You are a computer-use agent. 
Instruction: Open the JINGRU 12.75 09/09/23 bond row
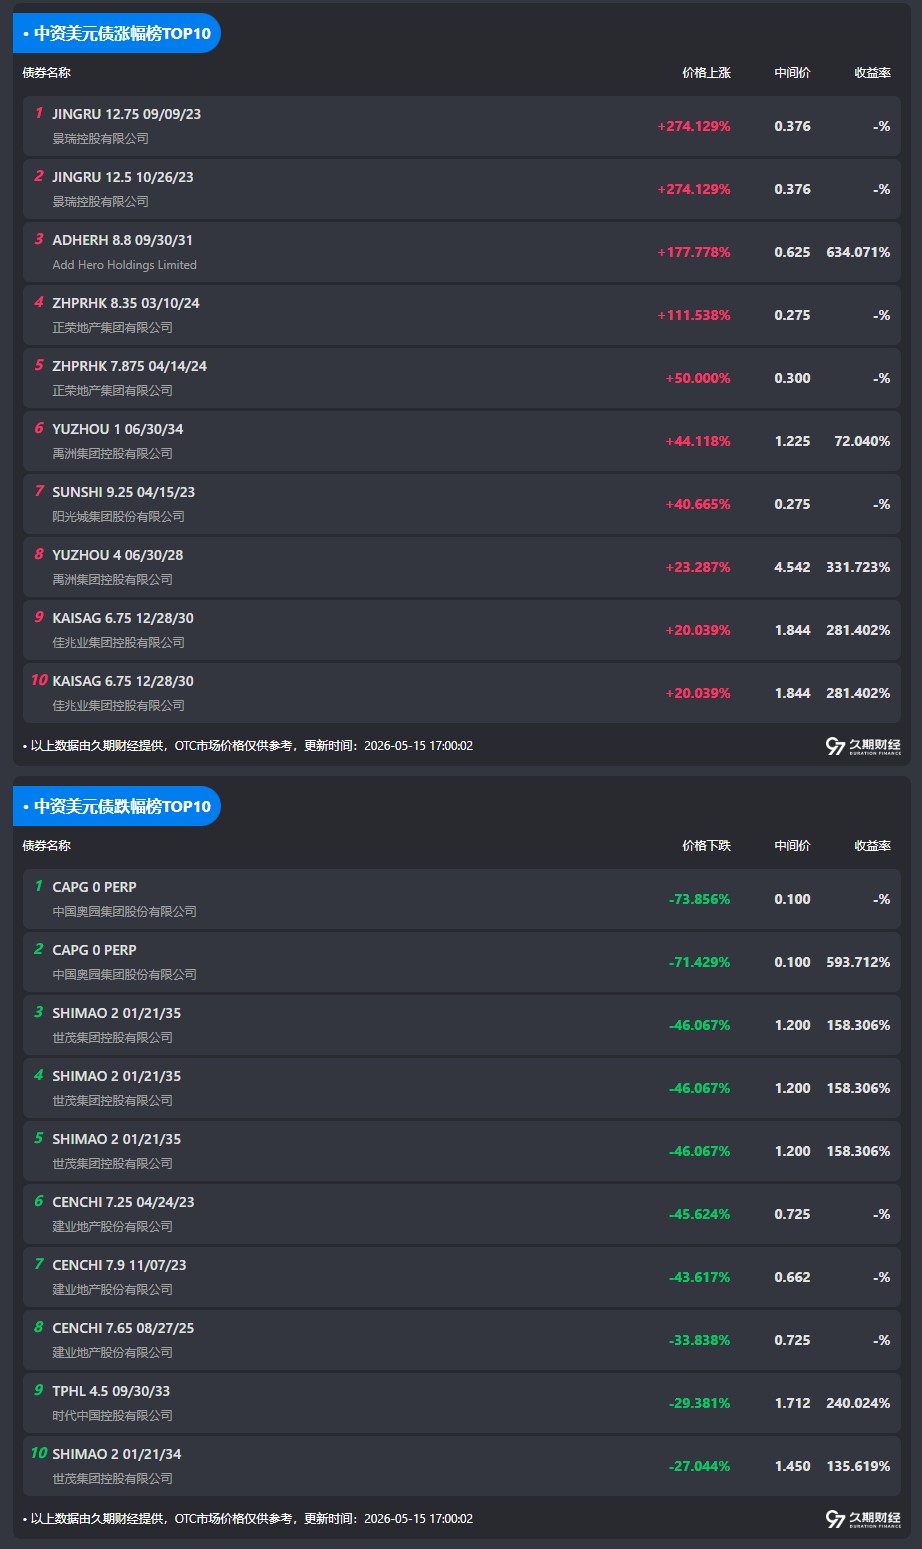pyautogui.click(x=462, y=126)
